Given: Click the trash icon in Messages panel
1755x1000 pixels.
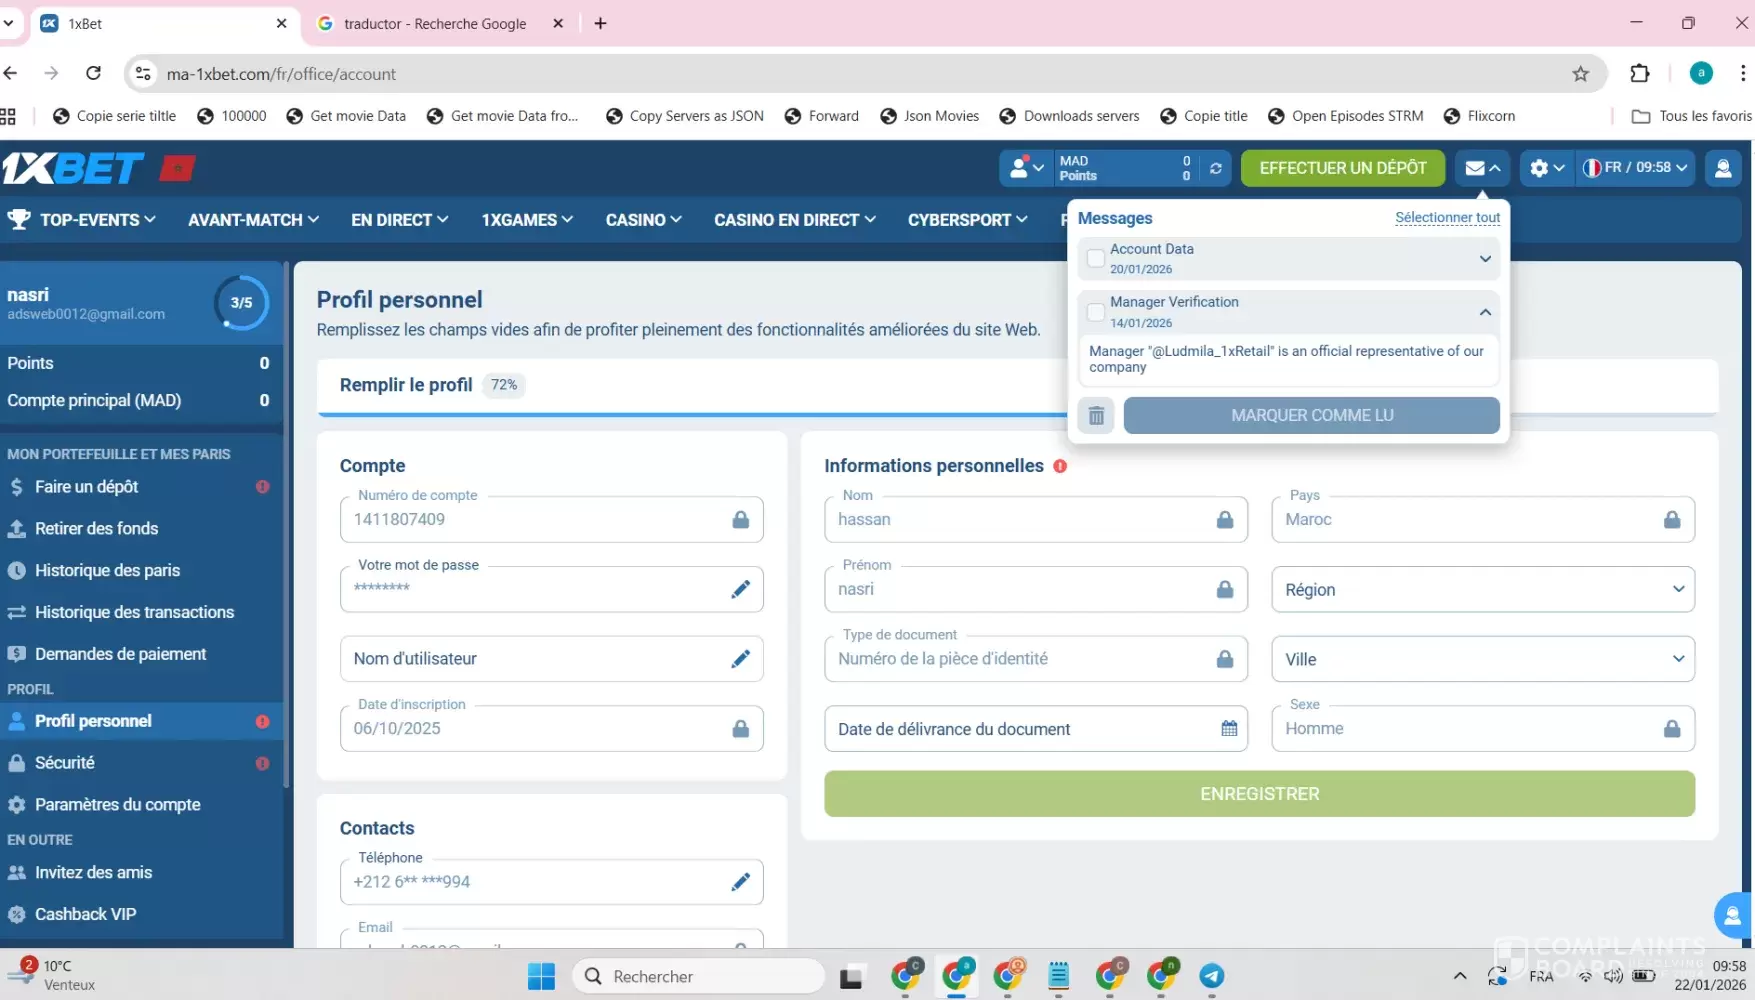Looking at the screenshot, I should tap(1096, 415).
